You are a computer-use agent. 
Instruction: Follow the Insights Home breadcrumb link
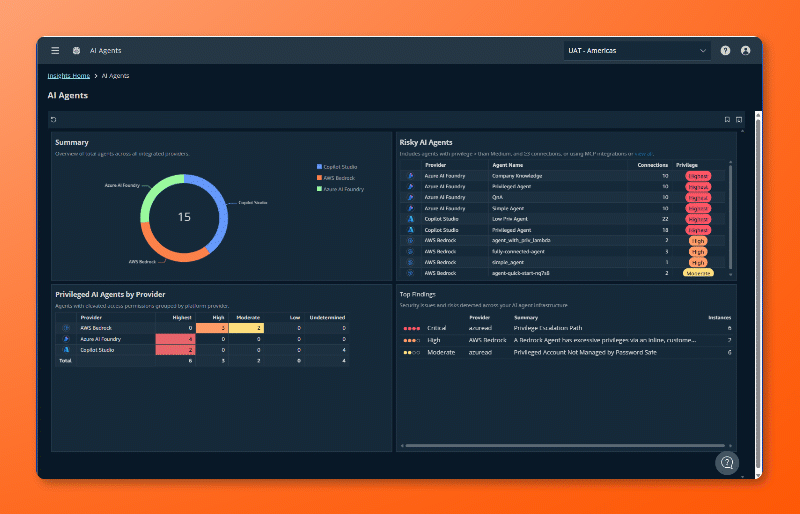click(69, 76)
